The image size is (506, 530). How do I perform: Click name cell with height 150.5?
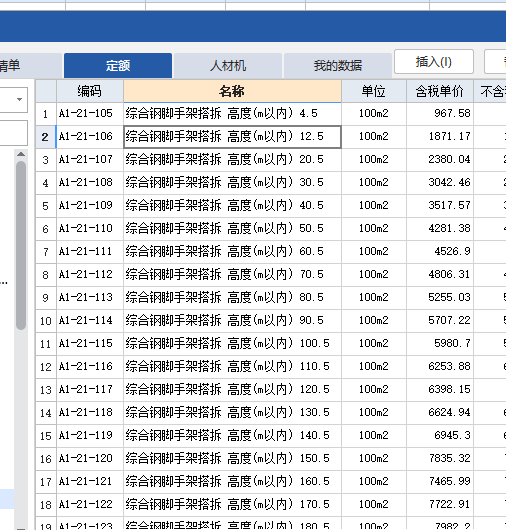(x=233, y=458)
